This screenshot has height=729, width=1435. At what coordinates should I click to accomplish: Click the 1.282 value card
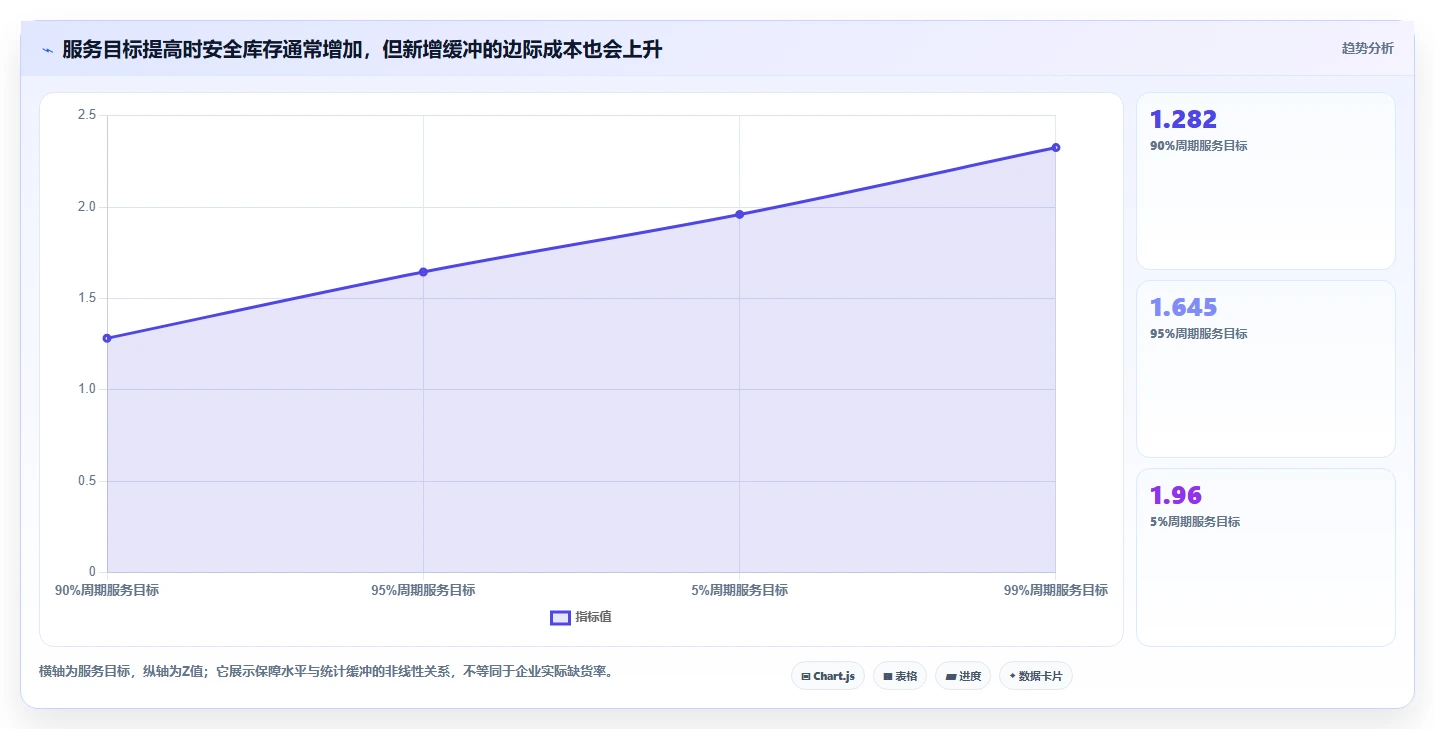(x=1265, y=181)
